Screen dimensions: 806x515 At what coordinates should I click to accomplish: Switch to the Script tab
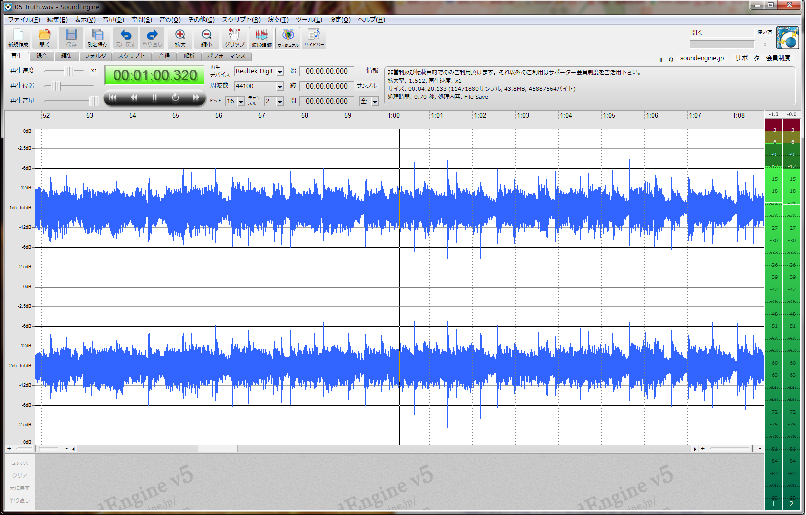132,56
